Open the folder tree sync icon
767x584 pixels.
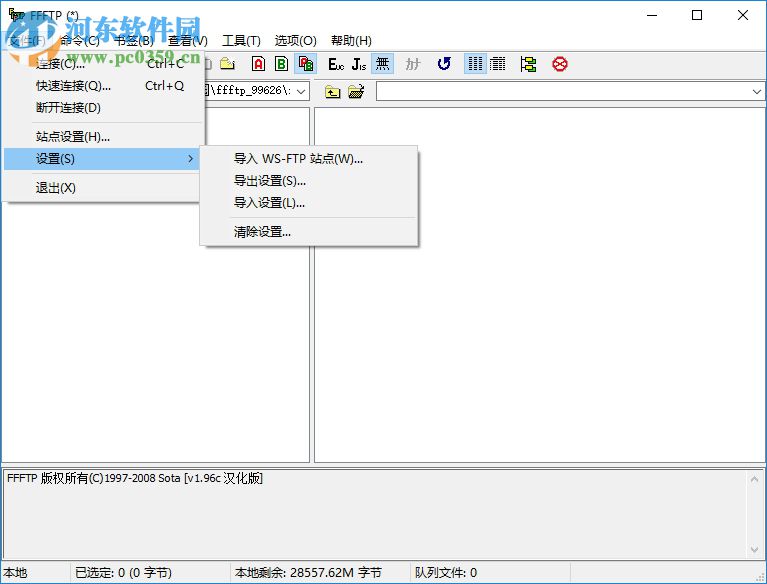(x=528, y=64)
